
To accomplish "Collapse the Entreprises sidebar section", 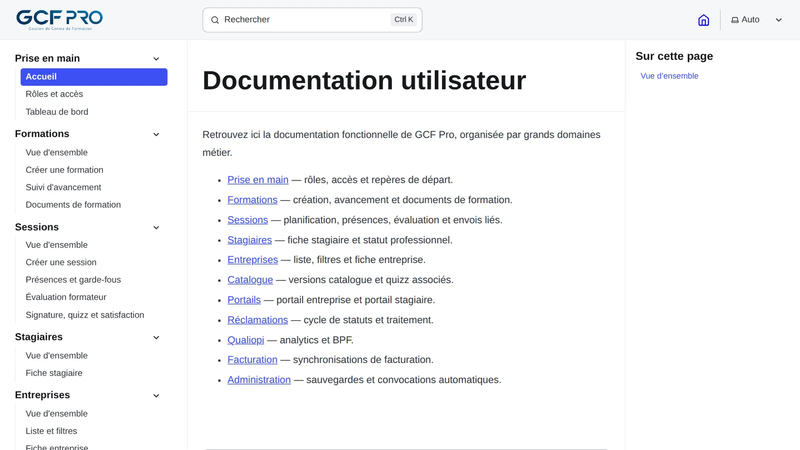I will click(156, 395).
